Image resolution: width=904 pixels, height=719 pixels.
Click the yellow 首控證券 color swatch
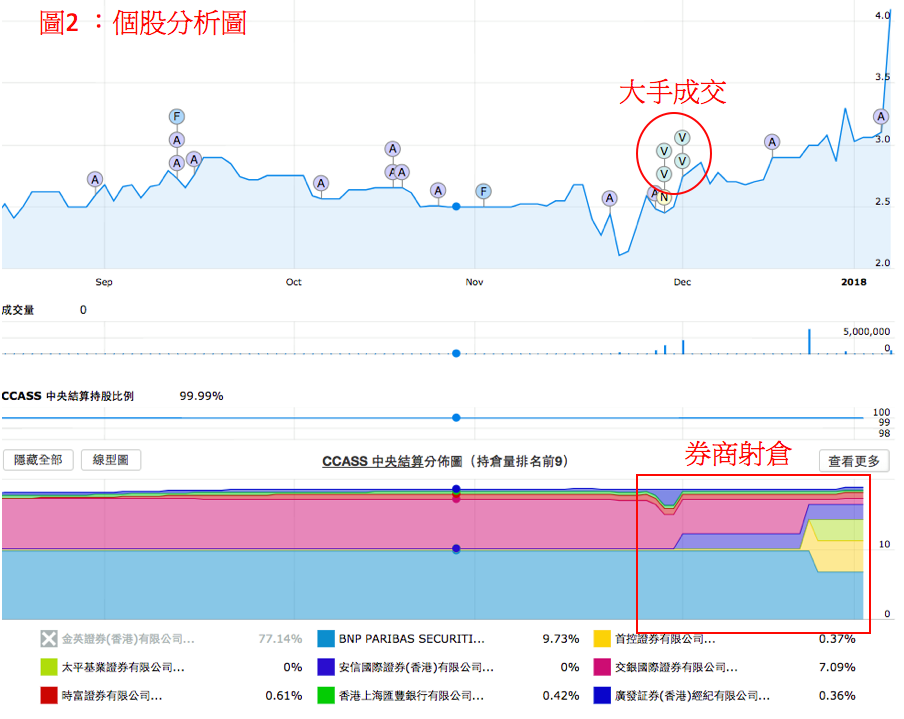pyautogui.click(x=602, y=639)
